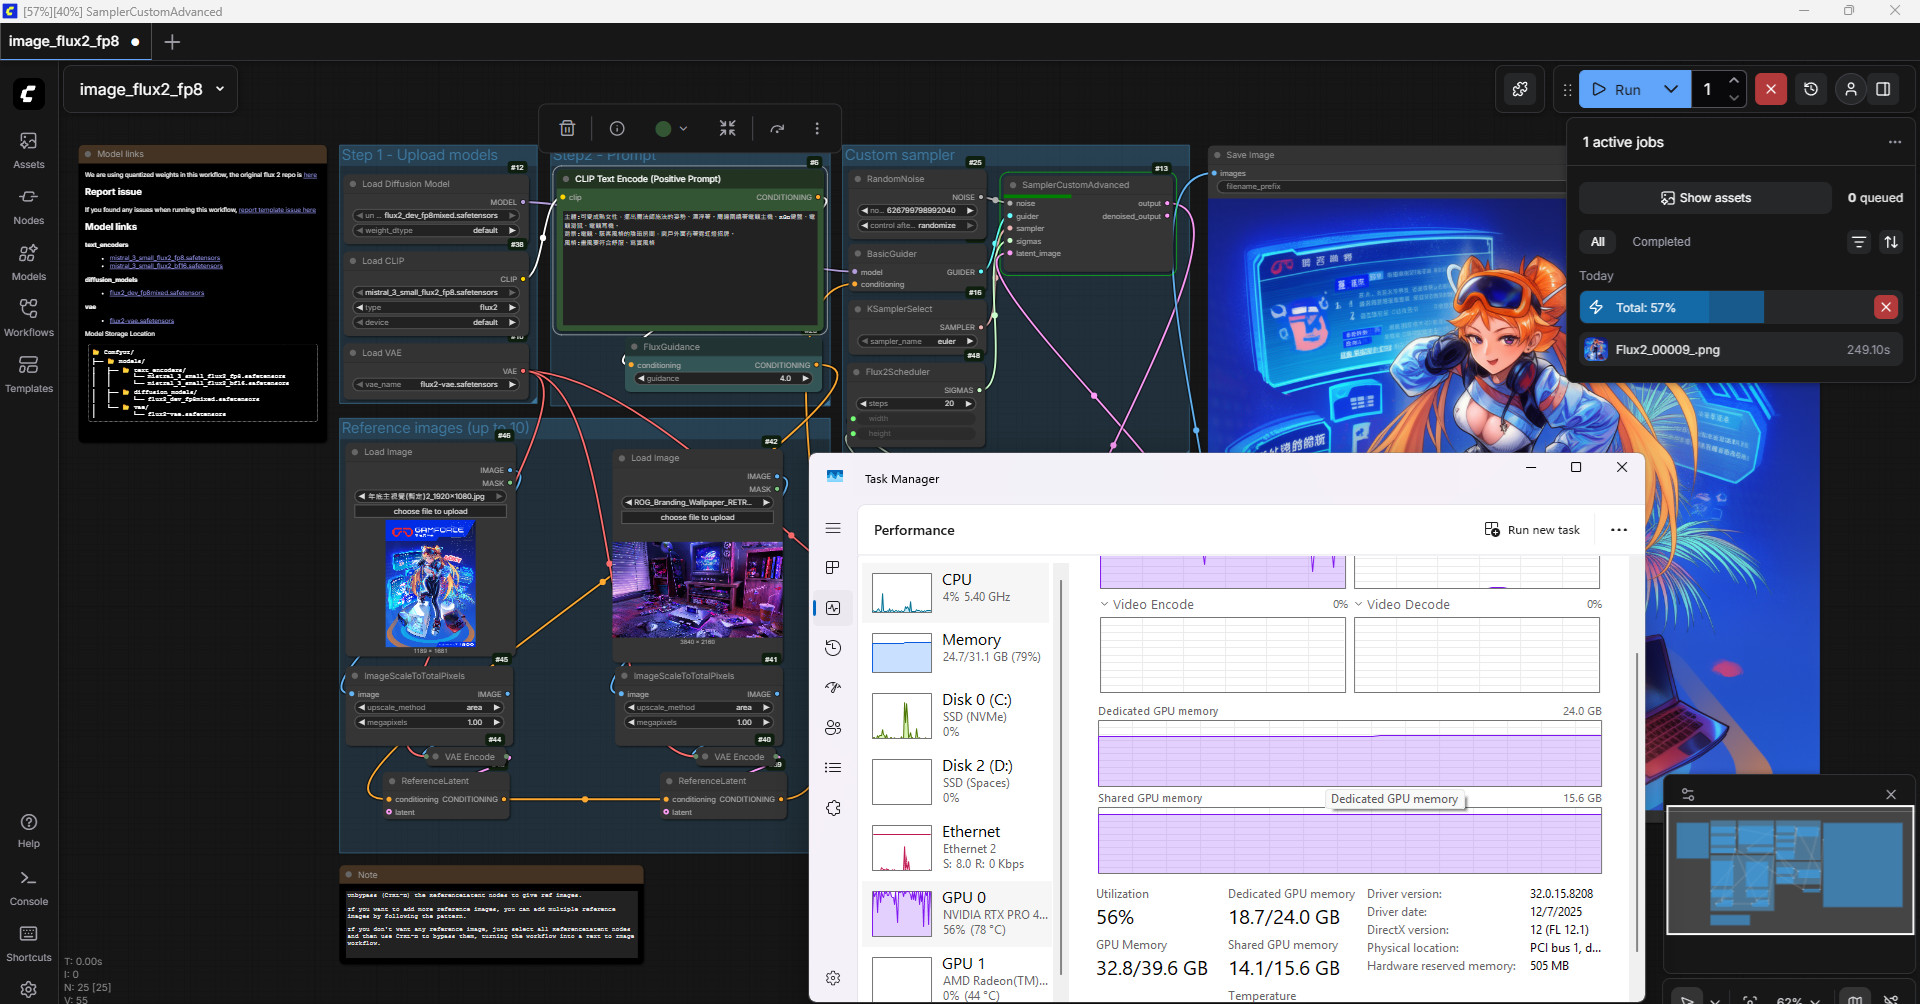Expand the Run button dropdown arrow
The height and width of the screenshot is (1004, 1920).
(x=1670, y=89)
